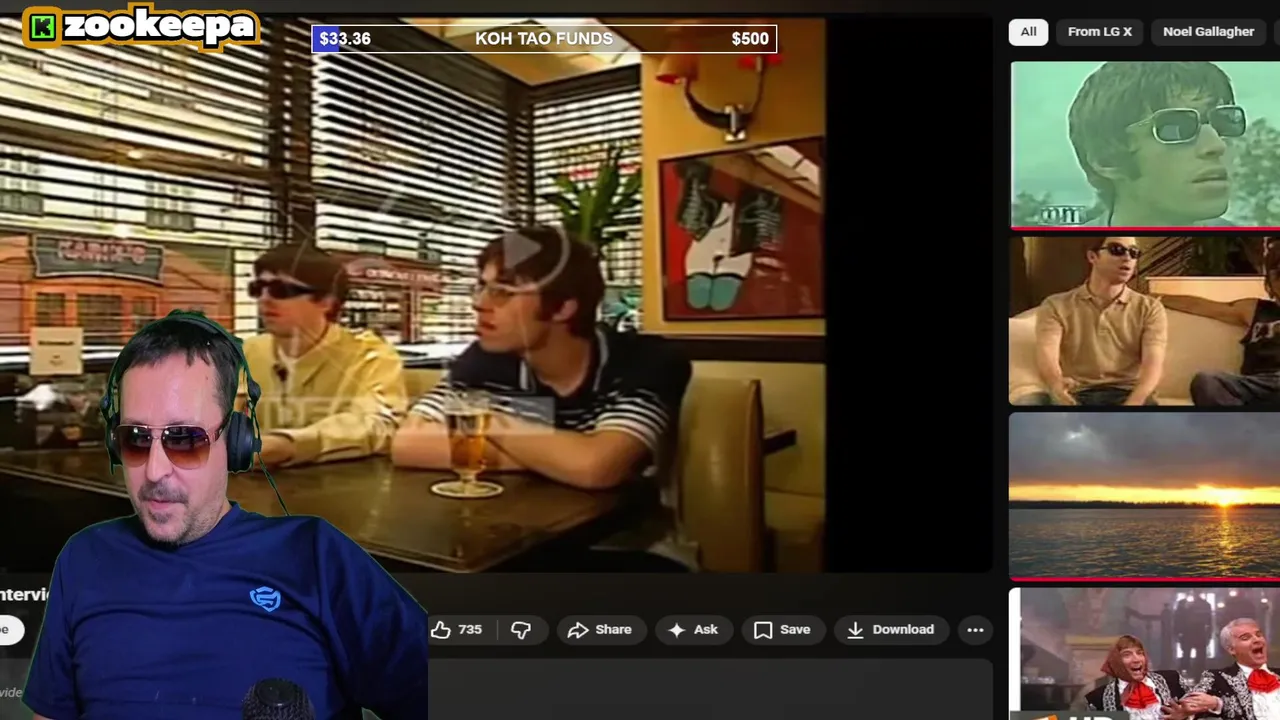Viewport: 1280px width, 720px height.
Task: Click the Koh Tao Funds donation goal bar
Action: point(544,39)
